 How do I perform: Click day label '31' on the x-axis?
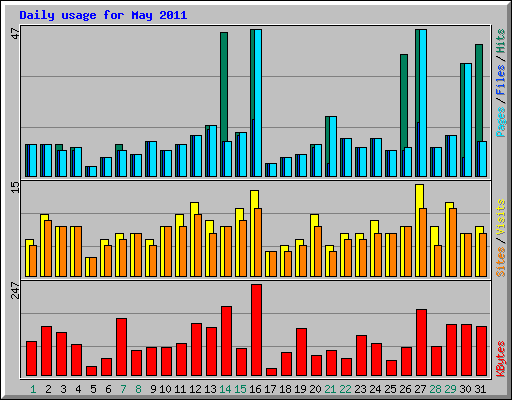click(480, 389)
